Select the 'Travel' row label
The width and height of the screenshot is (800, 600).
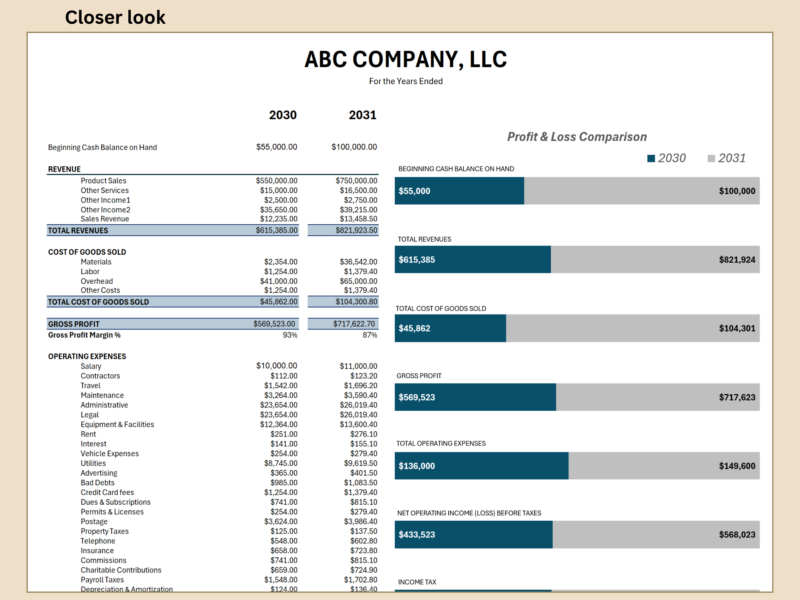(90, 386)
